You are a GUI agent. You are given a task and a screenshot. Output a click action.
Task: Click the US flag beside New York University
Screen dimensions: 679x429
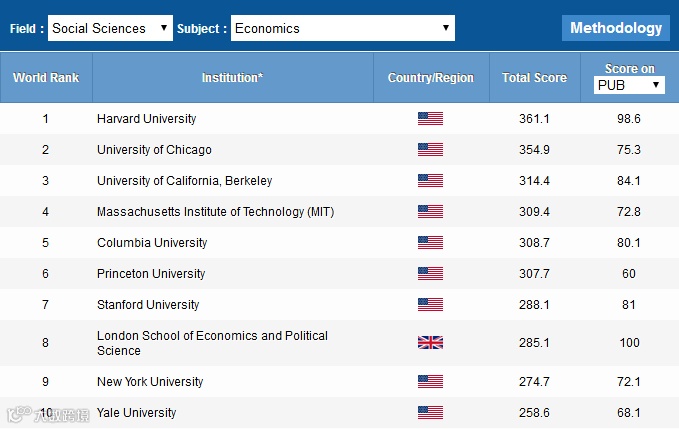point(430,382)
